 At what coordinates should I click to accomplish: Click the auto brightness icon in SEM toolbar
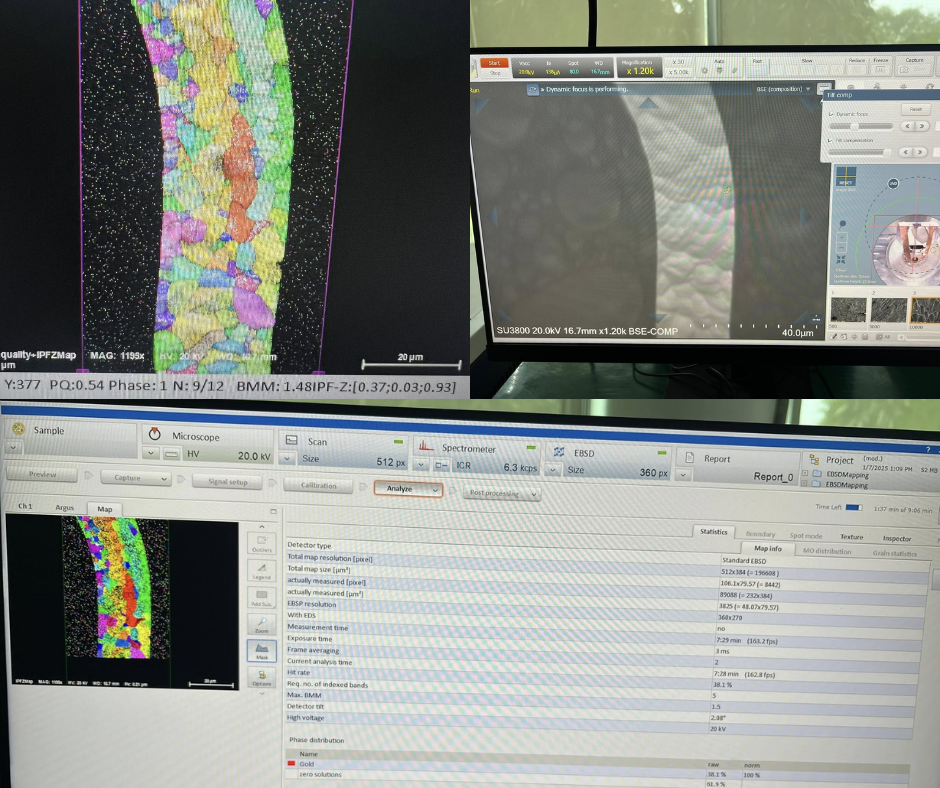(704, 71)
